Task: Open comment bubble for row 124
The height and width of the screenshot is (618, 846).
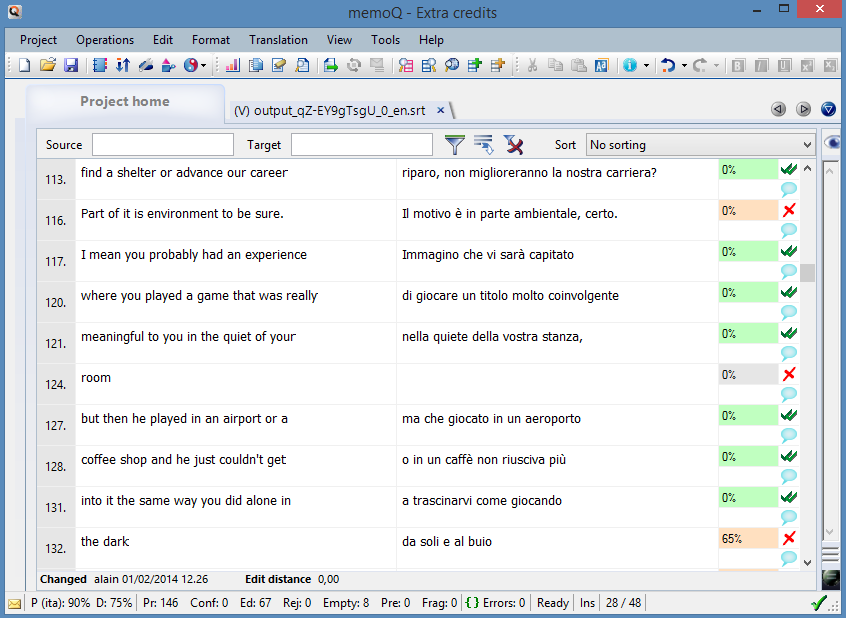Action: 789,395
